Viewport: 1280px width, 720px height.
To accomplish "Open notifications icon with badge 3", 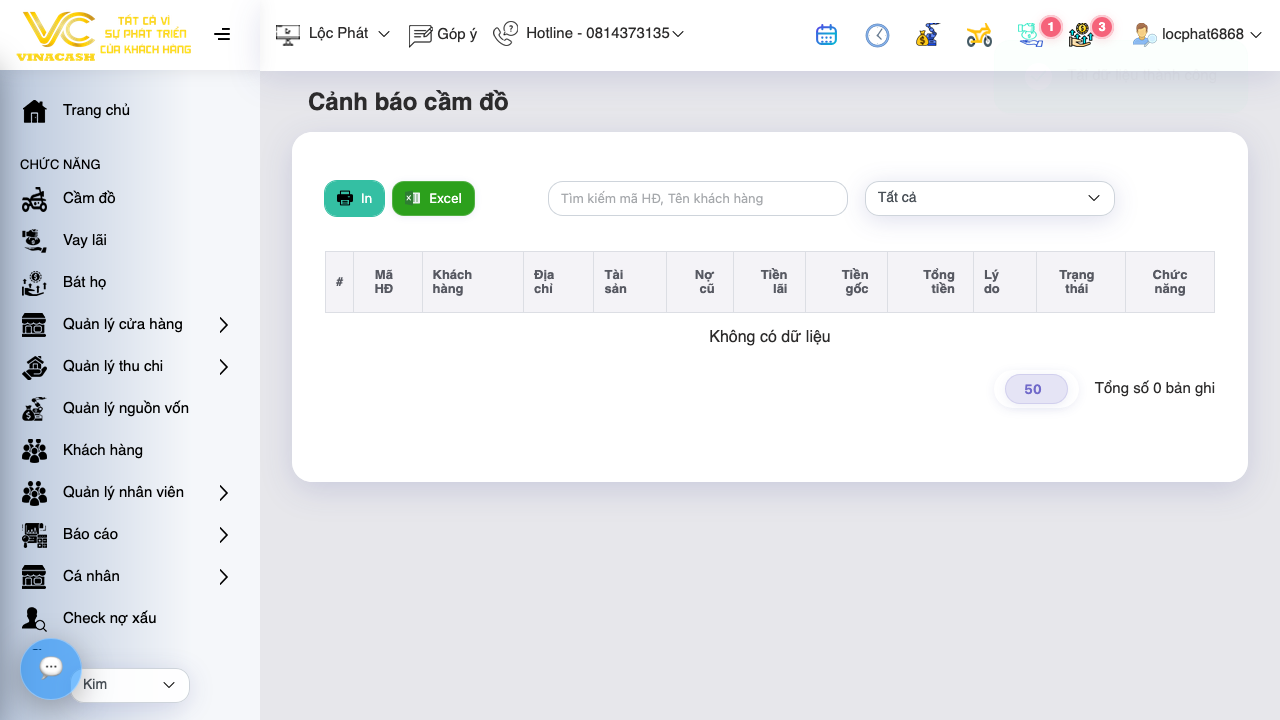I will 1083,33.
